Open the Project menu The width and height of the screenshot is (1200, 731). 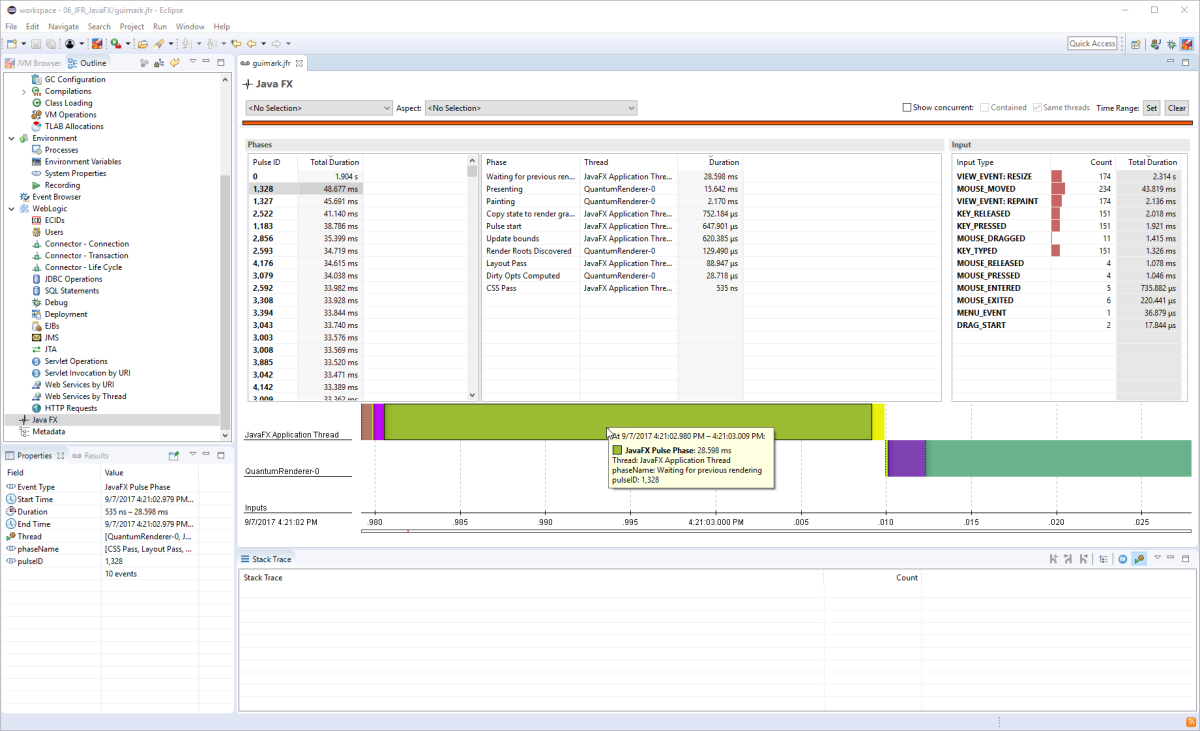click(132, 27)
